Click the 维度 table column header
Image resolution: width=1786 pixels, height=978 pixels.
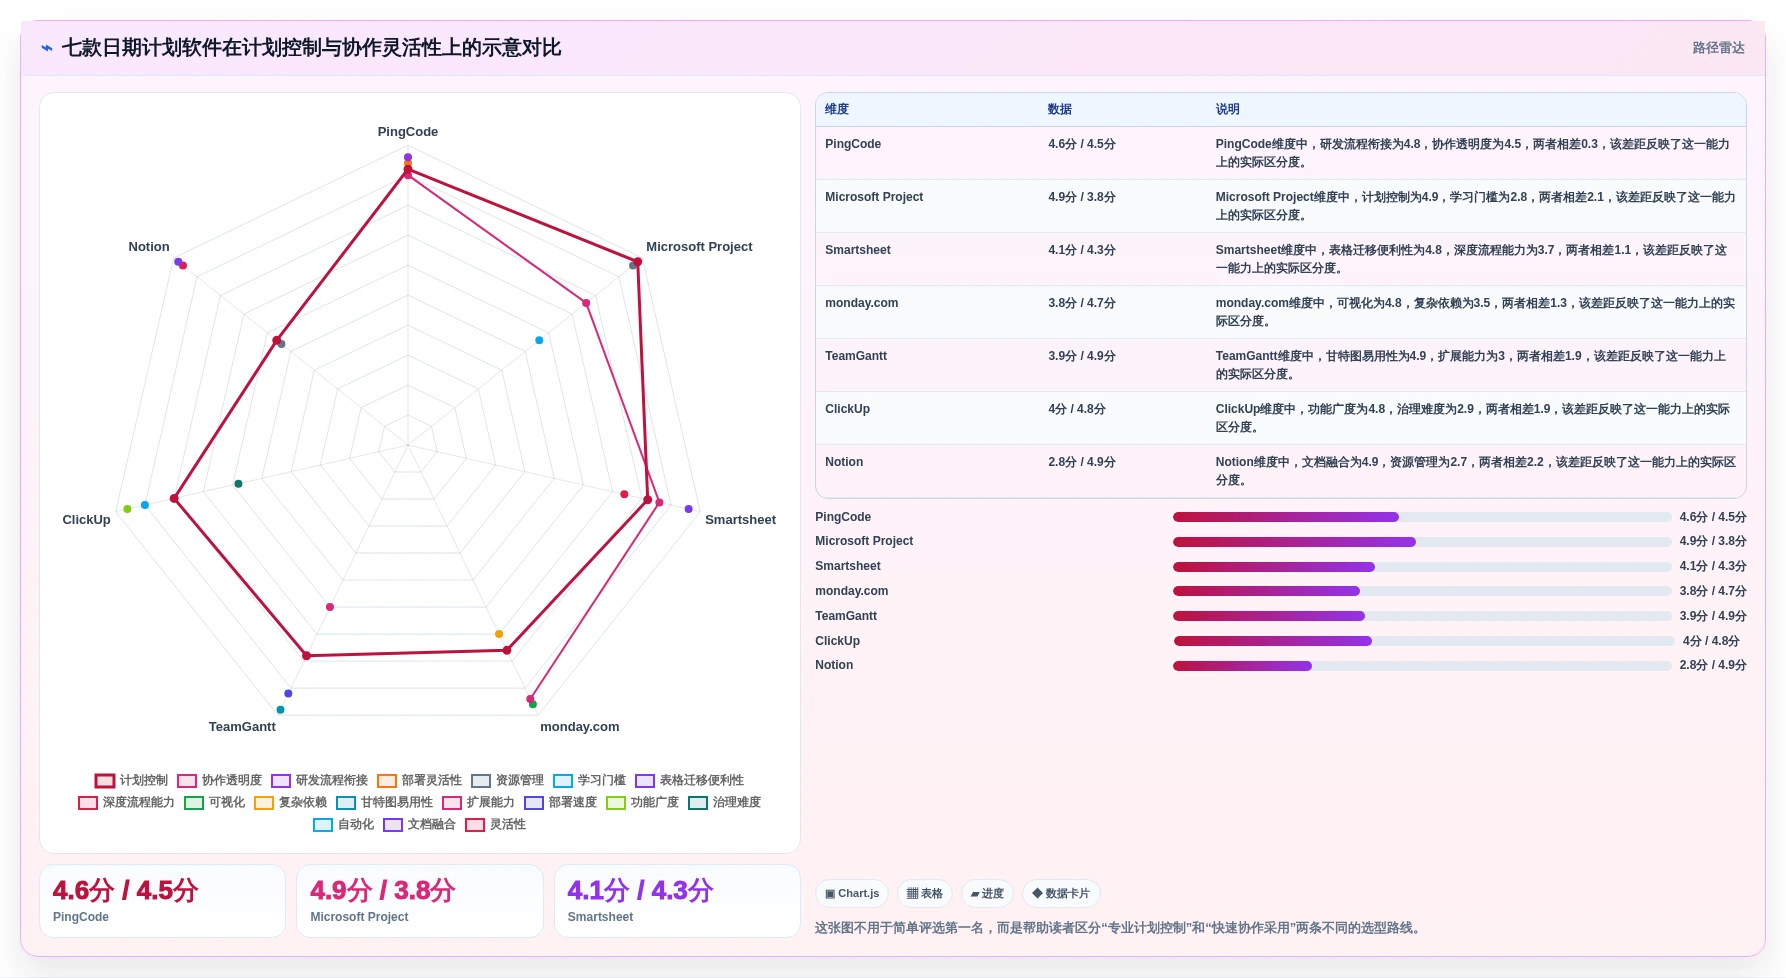837,109
